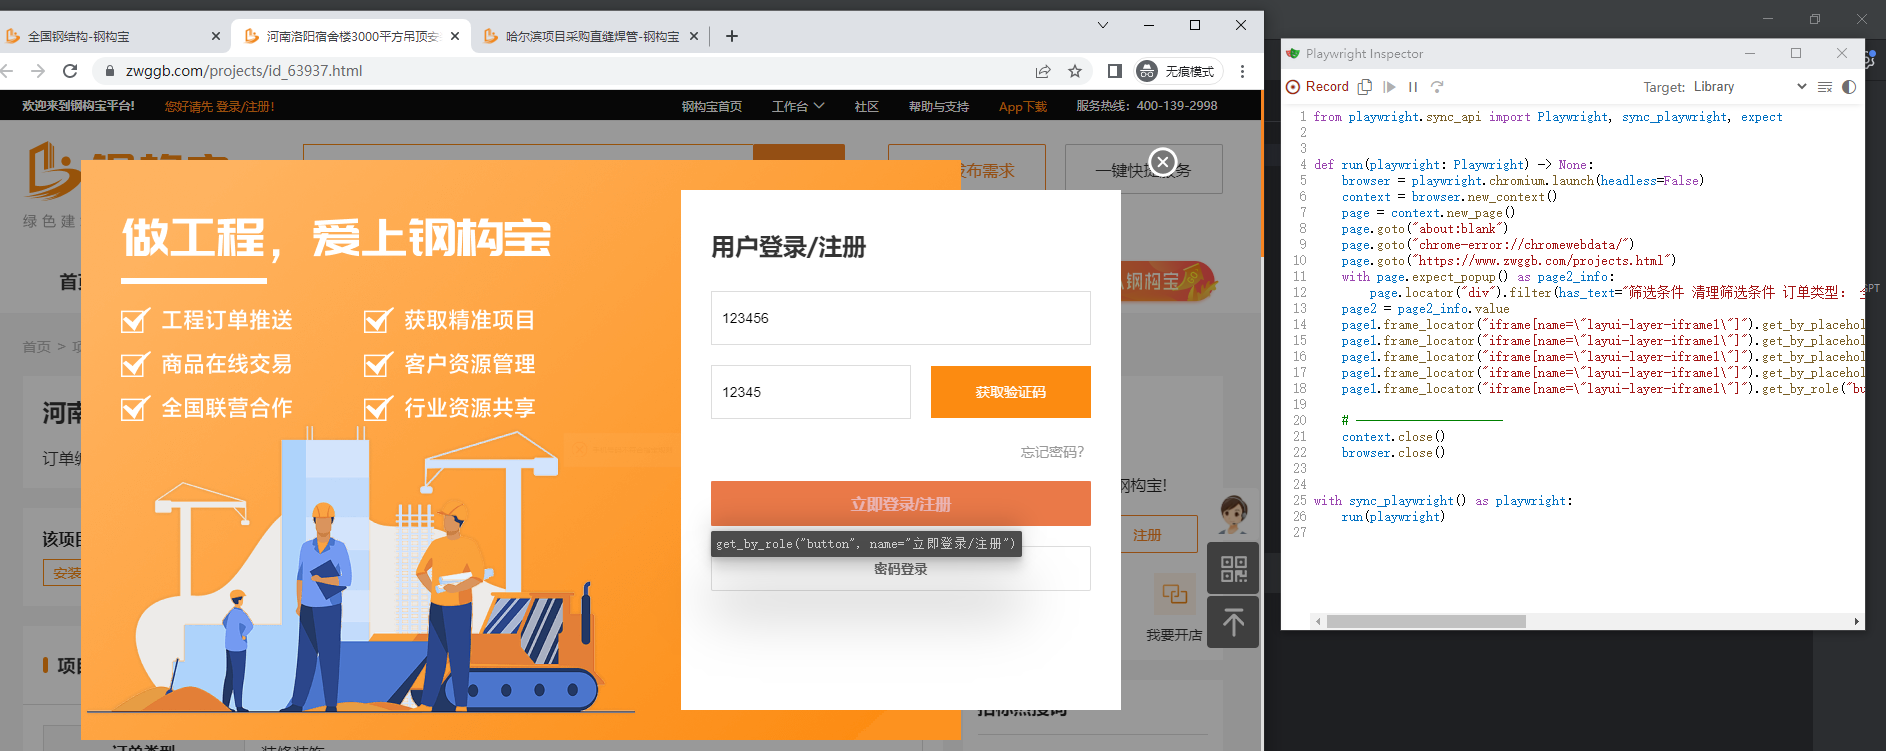Clear the Playwright Inspector code log
This screenshot has width=1886, height=751.
click(x=1825, y=87)
